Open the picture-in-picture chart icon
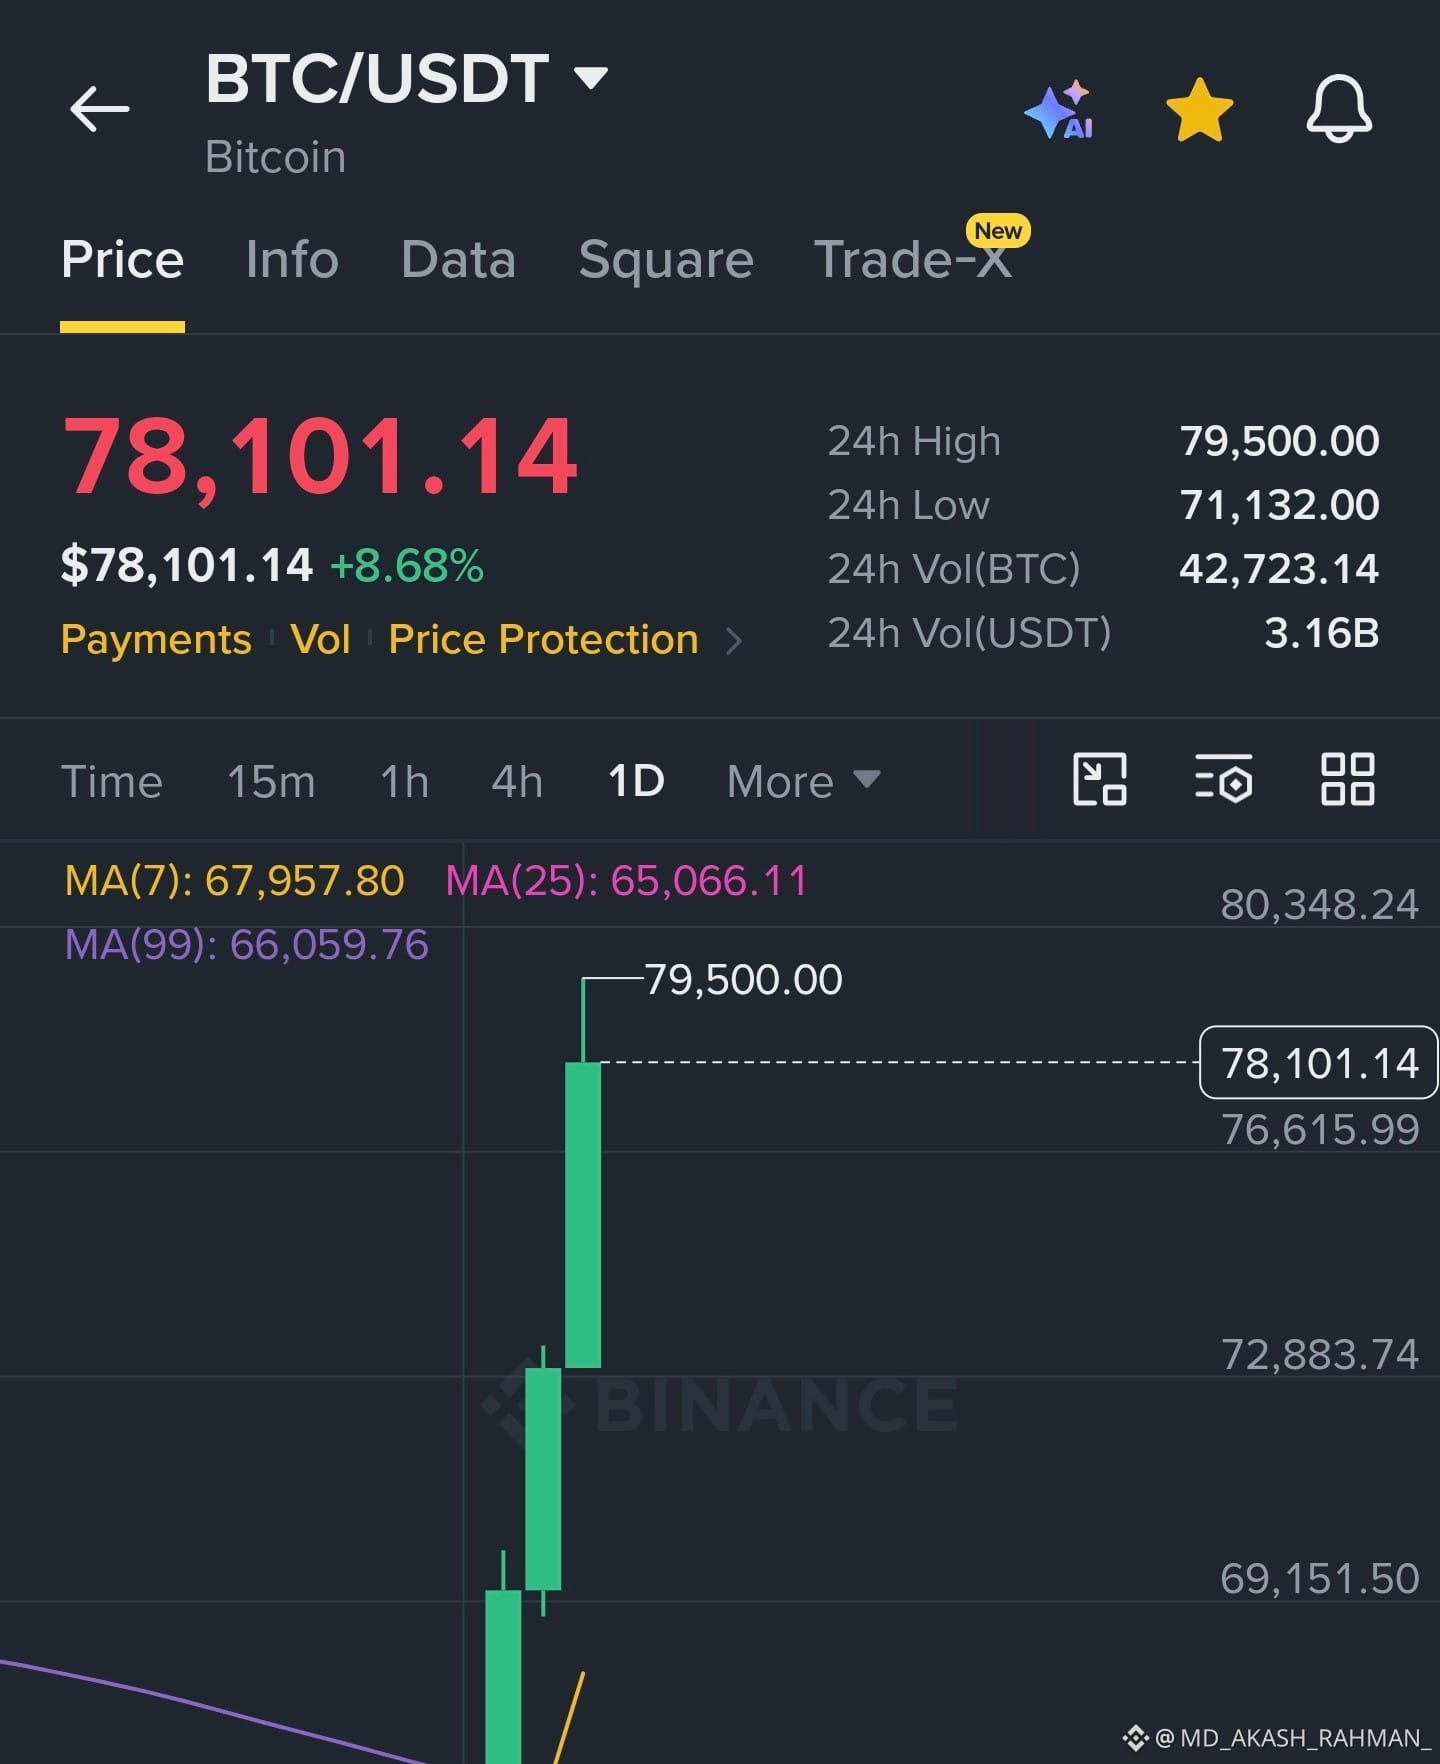This screenshot has height=1764, width=1440. 1099,779
